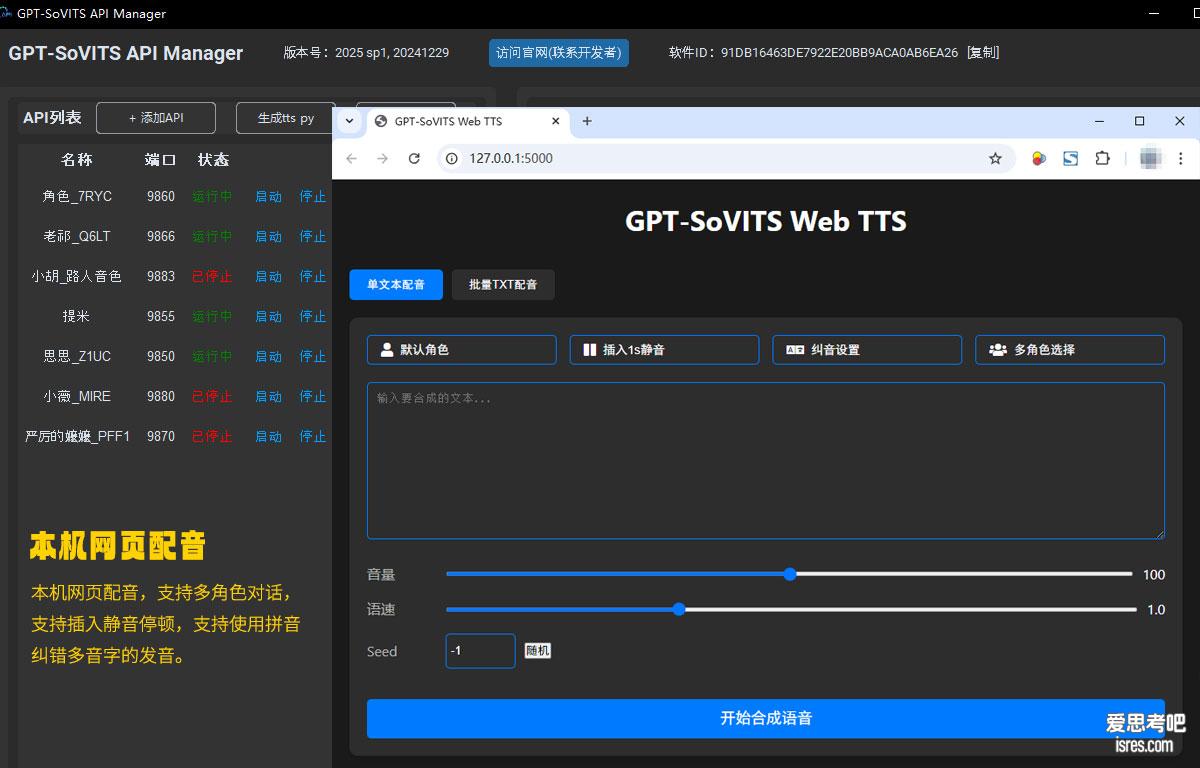The image size is (1200, 768).
Task: Open the browser profile avatar
Action: 1150,158
